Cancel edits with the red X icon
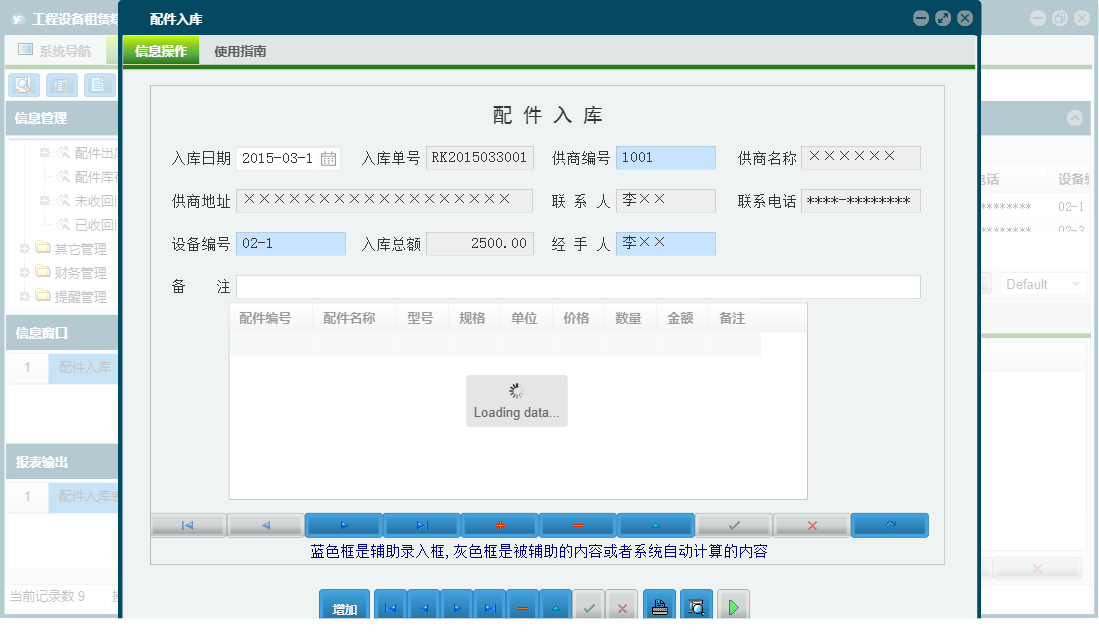Image resolution: width=1099 pixels, height=635 pixels. 811,525
